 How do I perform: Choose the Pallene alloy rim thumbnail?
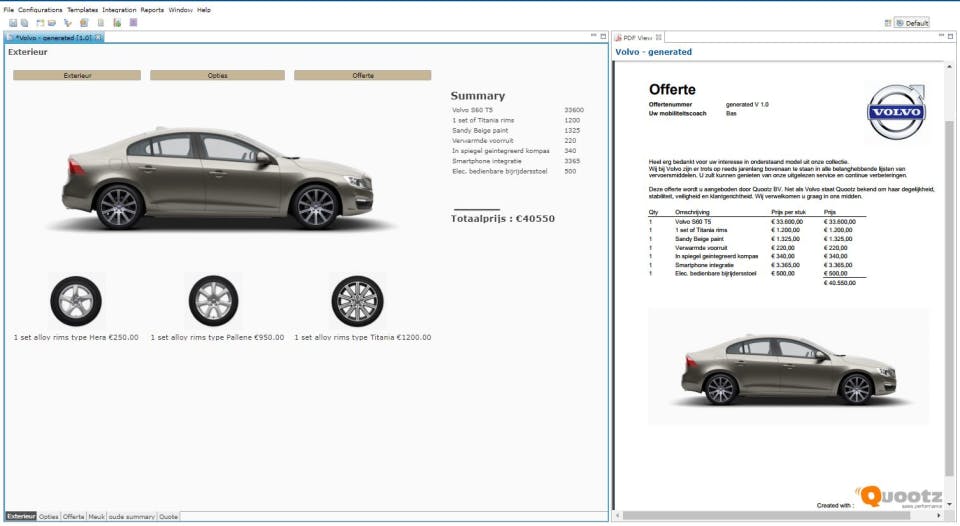tap(212, 301)
